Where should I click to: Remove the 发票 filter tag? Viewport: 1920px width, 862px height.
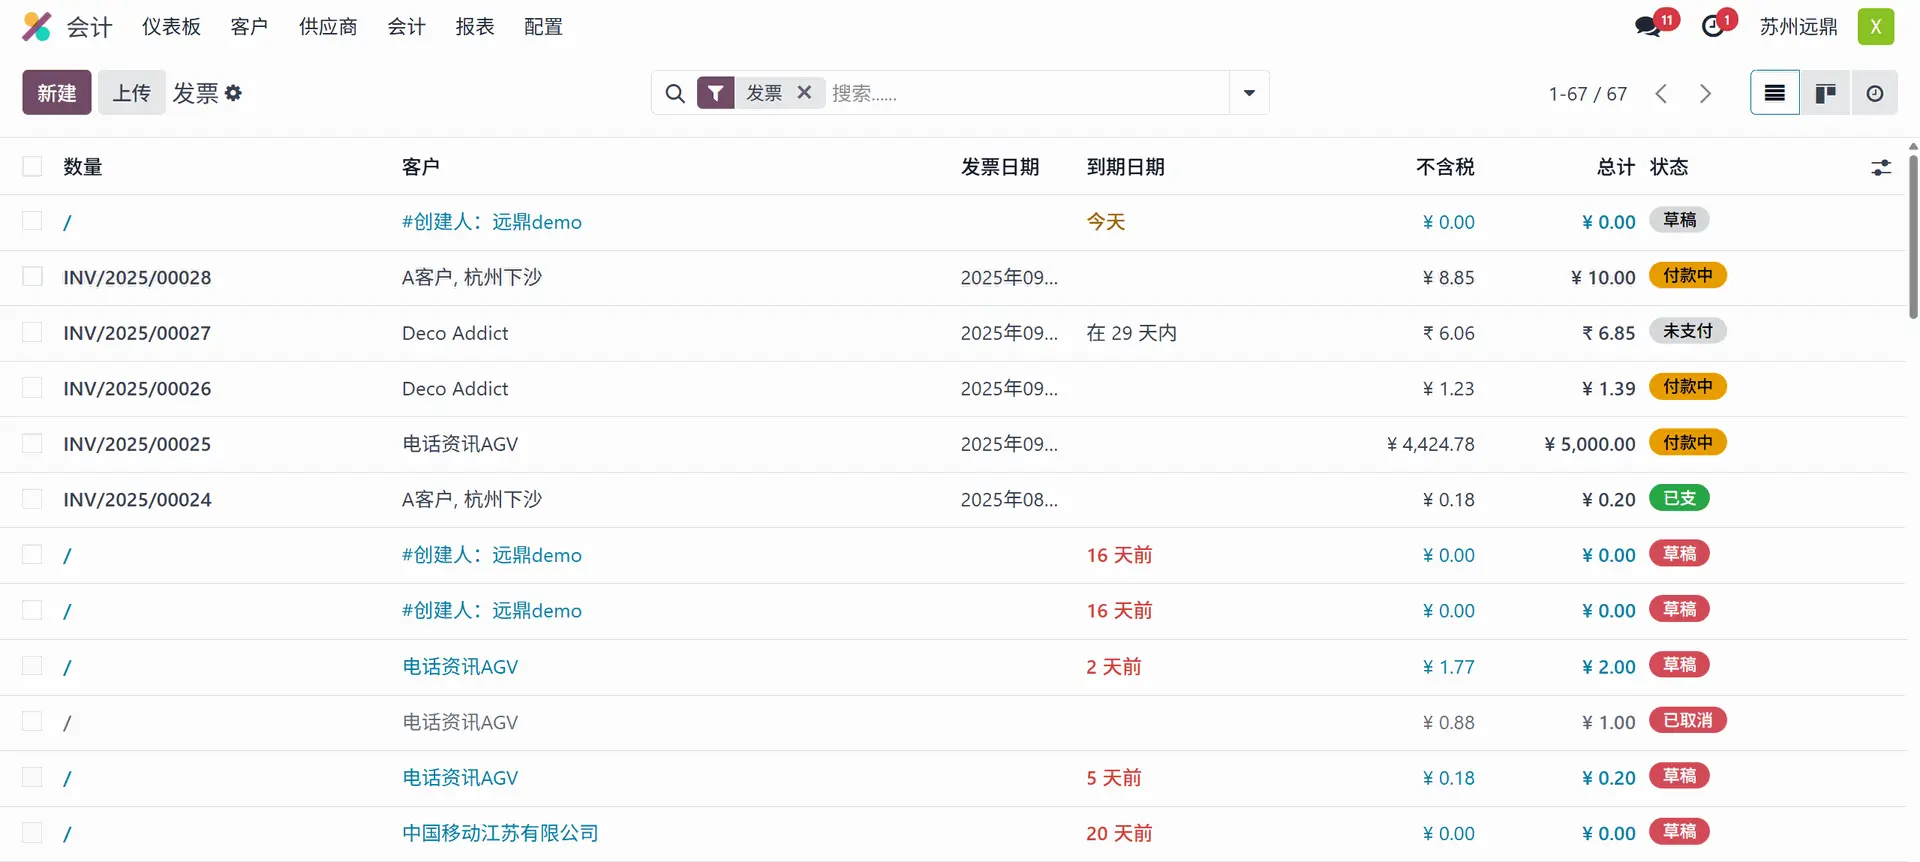(x=804, y=93)
